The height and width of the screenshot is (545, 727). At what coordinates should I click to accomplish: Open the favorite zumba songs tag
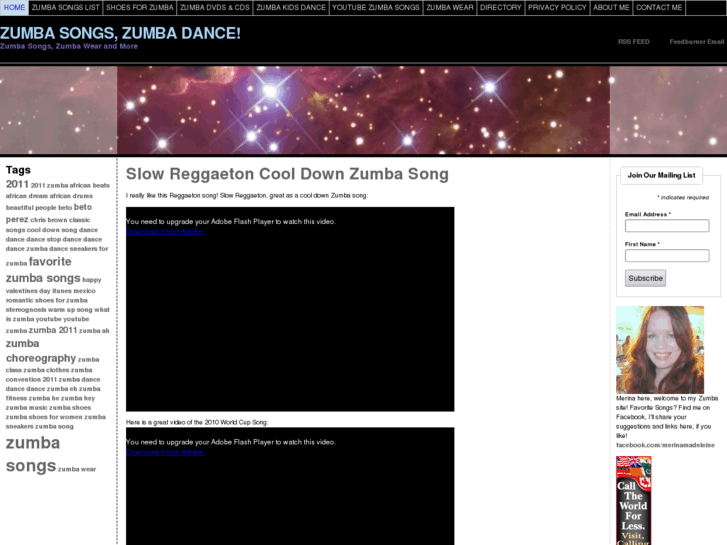point(43,269)
